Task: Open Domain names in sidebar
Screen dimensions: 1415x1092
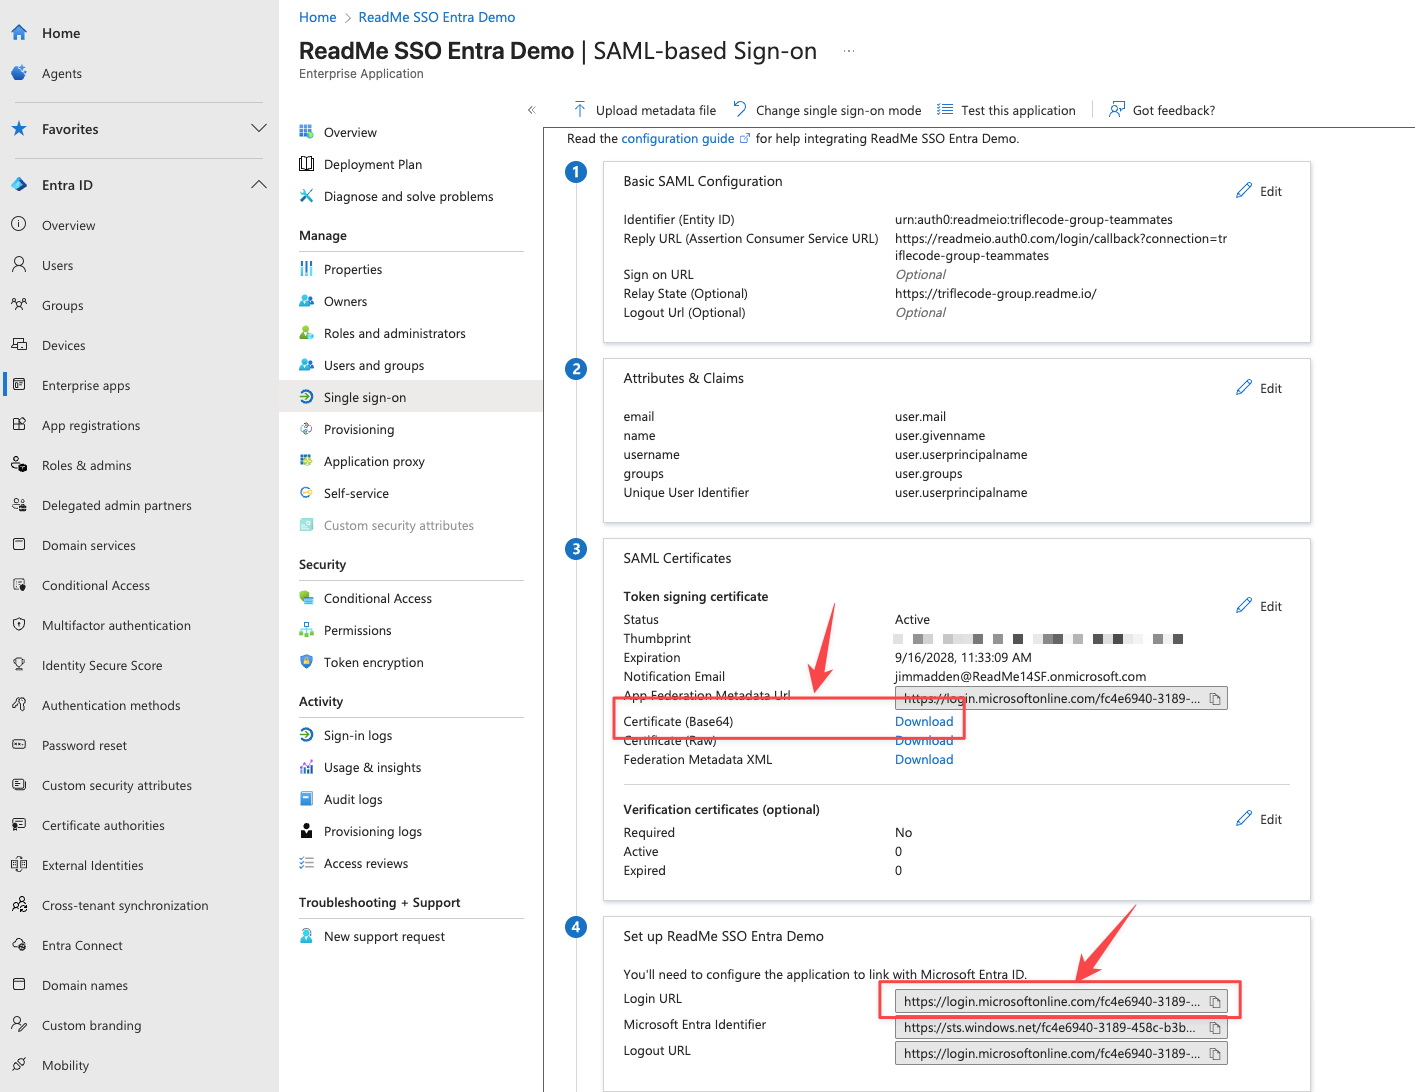Action: click(85, 985)
